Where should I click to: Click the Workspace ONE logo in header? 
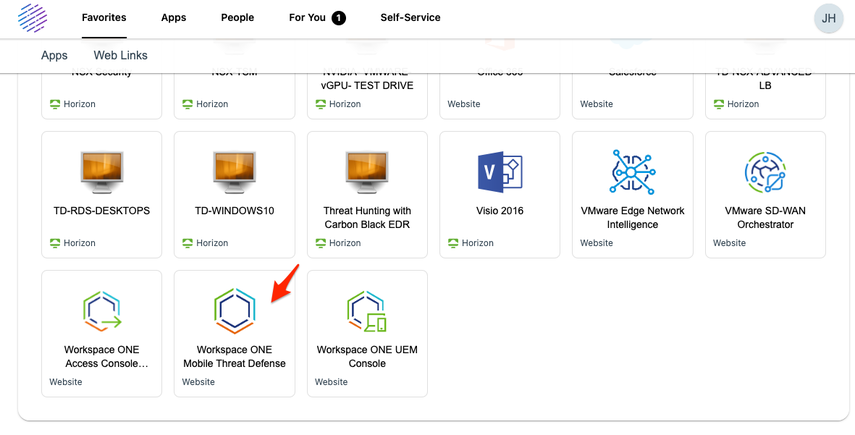point(32,18)
